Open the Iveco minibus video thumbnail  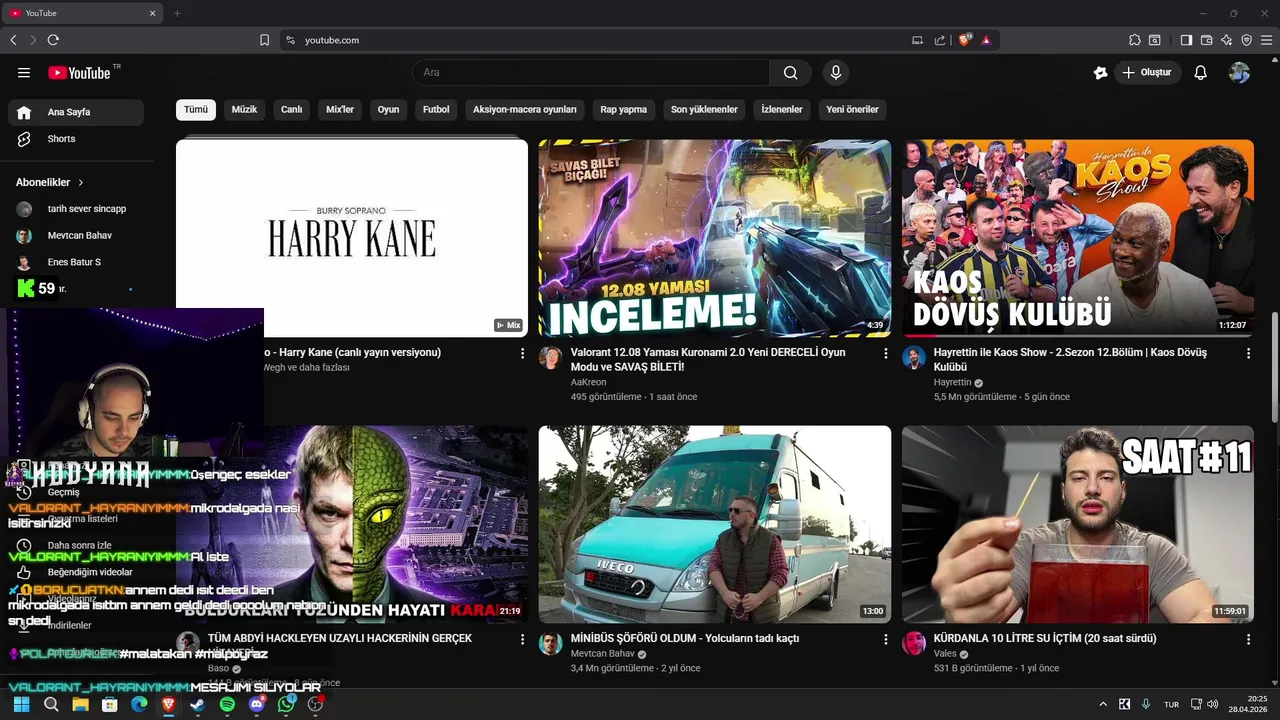click(715, 525)
